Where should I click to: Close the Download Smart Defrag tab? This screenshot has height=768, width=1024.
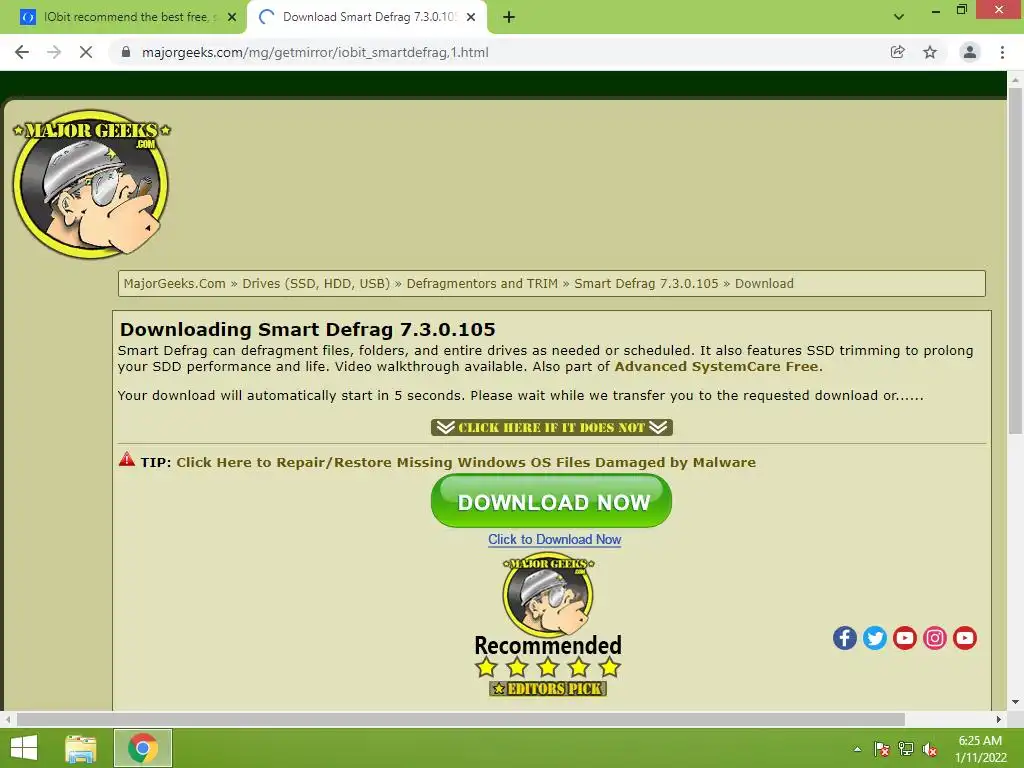(x=471, y=17)
